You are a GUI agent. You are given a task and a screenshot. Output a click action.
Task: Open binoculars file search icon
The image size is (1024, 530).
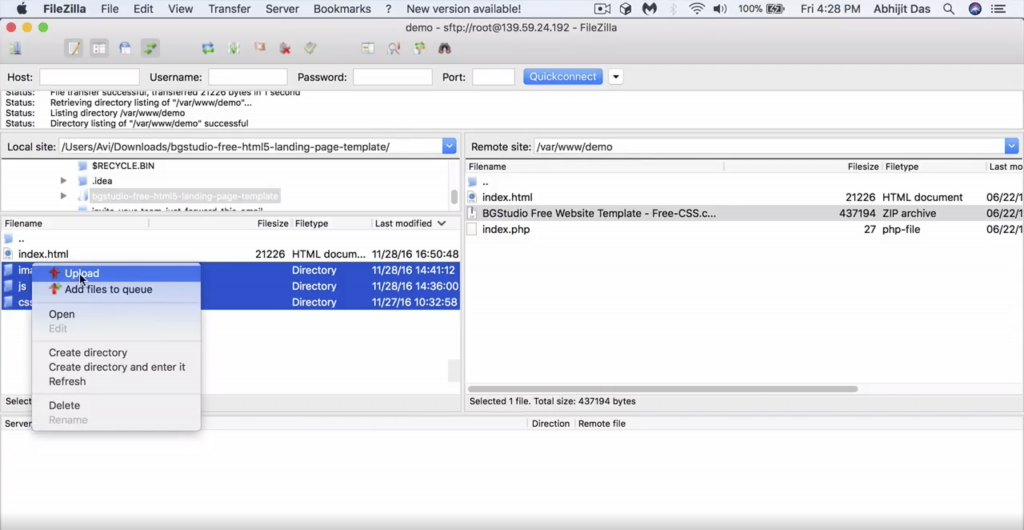[x=445, y=48]
